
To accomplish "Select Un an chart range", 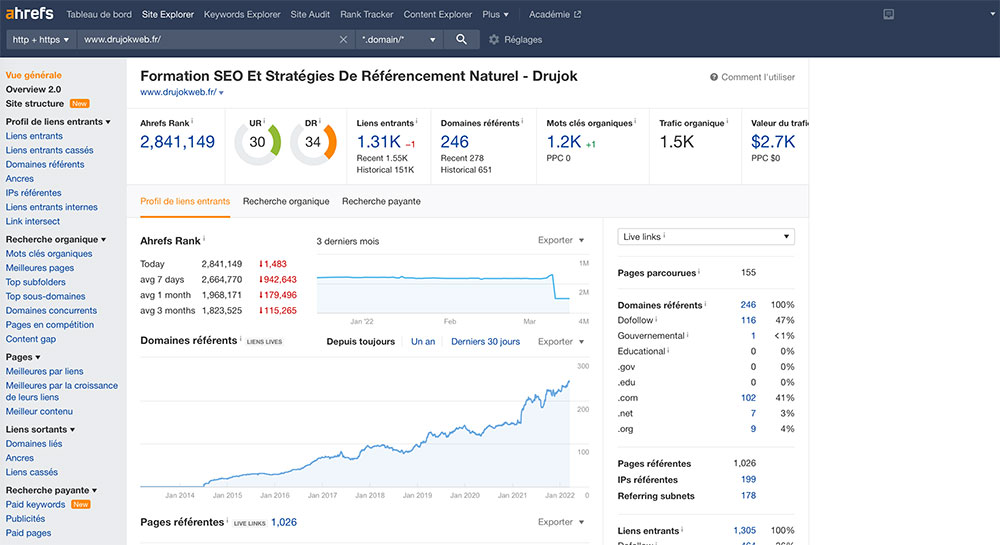I will 423,342.
